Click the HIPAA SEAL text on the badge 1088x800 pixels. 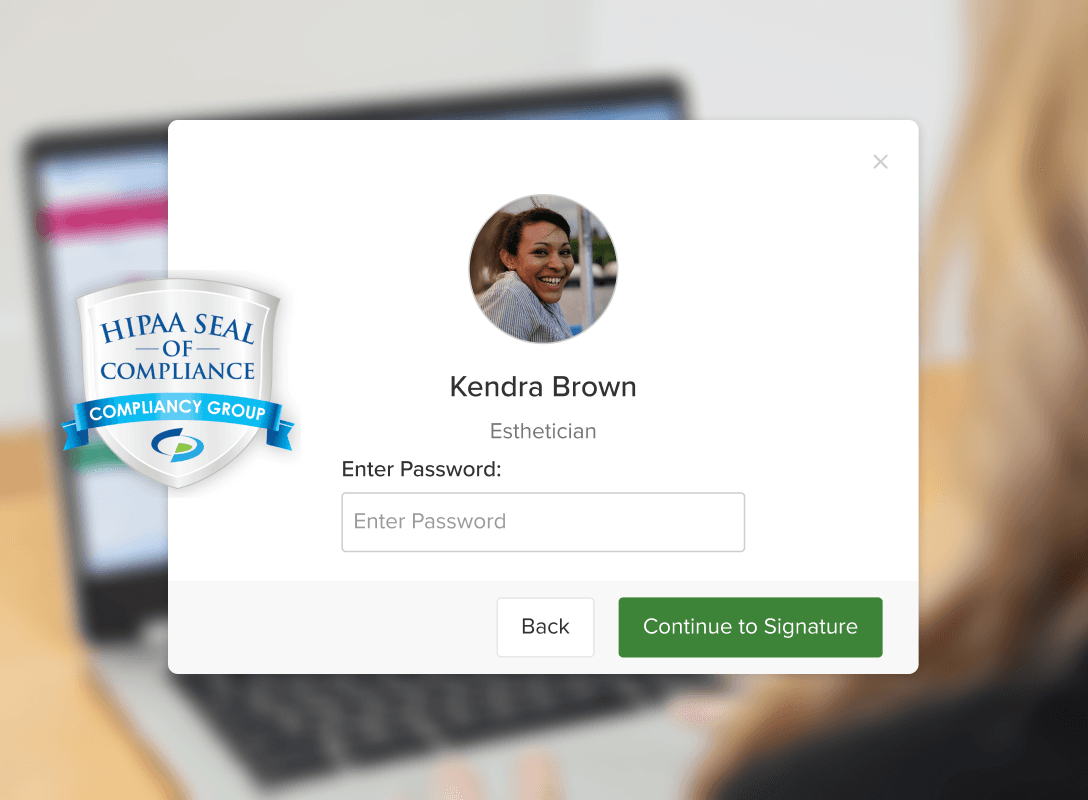click(x=178, y=327)
